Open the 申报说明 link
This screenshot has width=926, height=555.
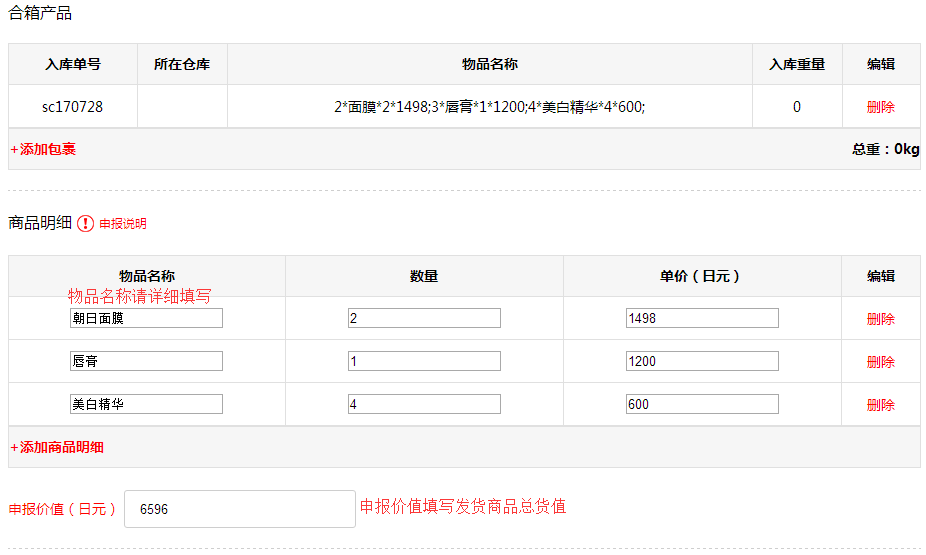122,224
